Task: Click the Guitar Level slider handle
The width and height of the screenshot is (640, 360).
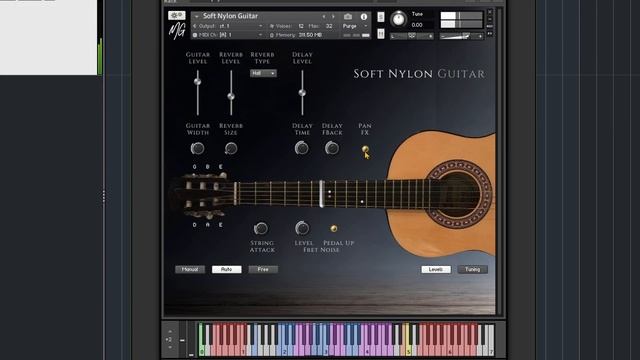Action: (198, 82)
